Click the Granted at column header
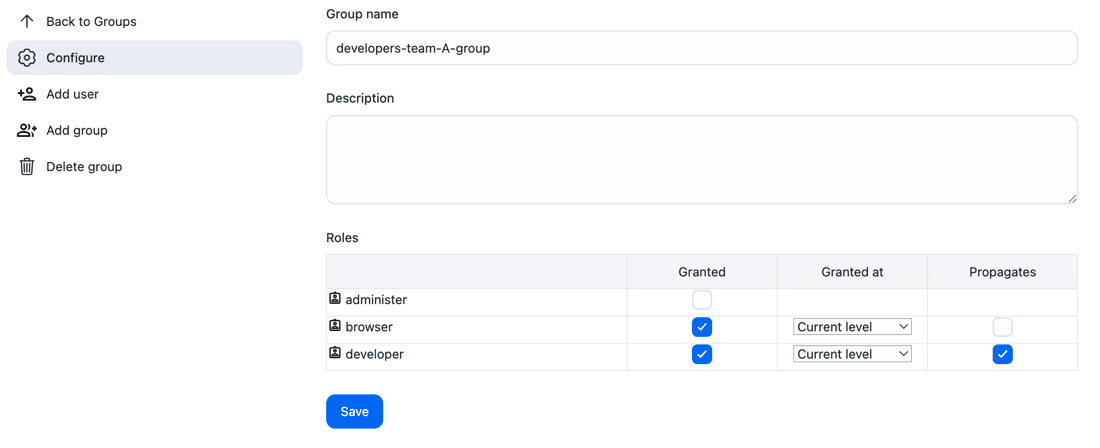 [852, 271]
